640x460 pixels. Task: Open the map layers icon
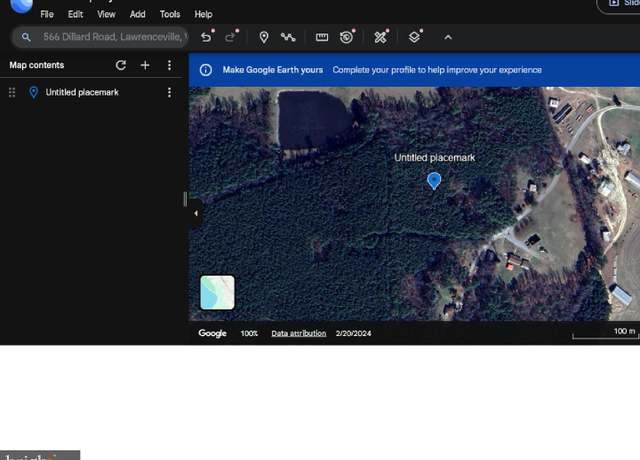[414, 37]
